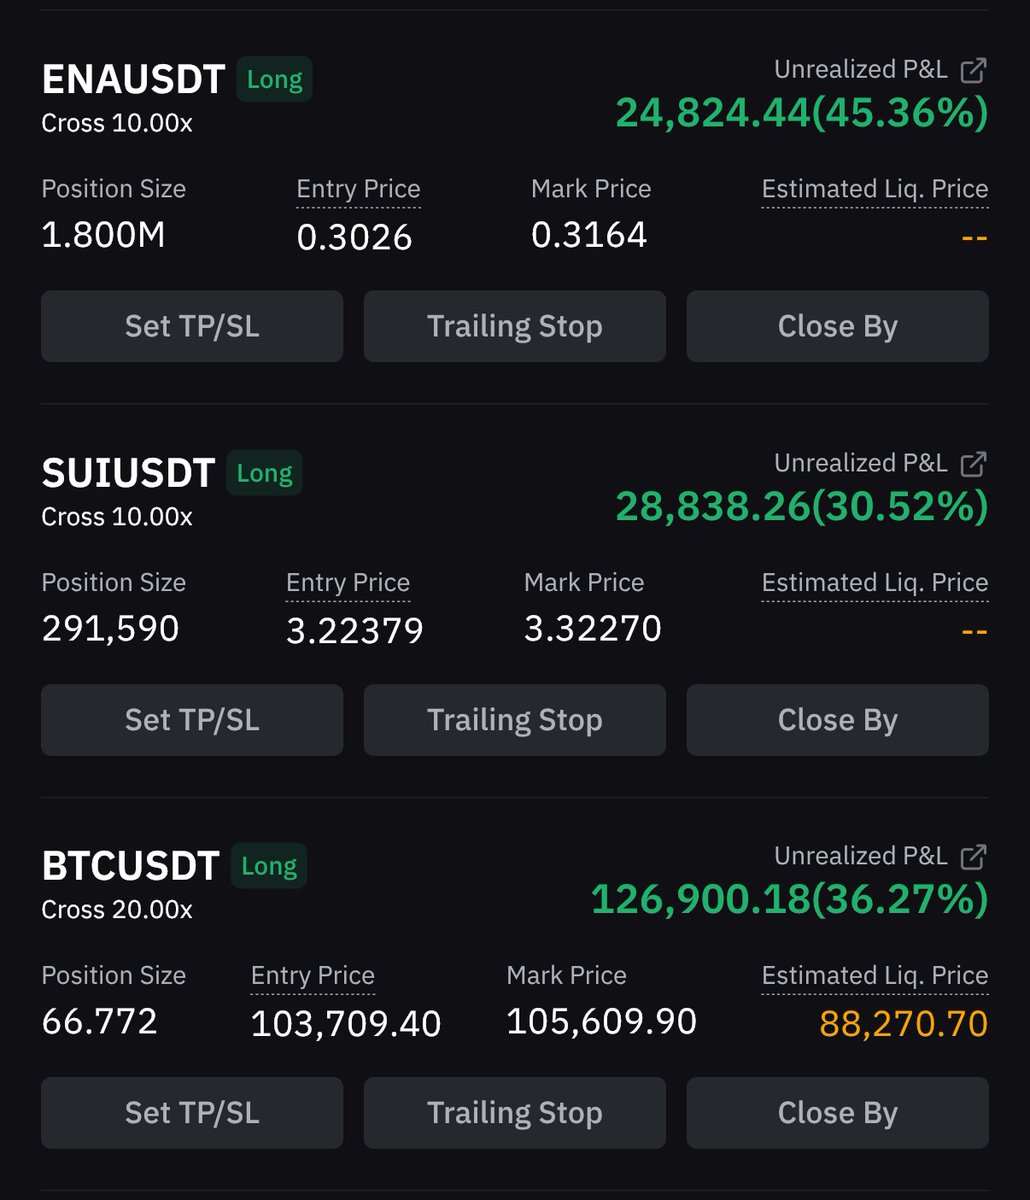Viewport: 1030px width, 1200px height.
Task: Set TP/SL for the SUIUSDT position
Action: click(x=192, y=720)
